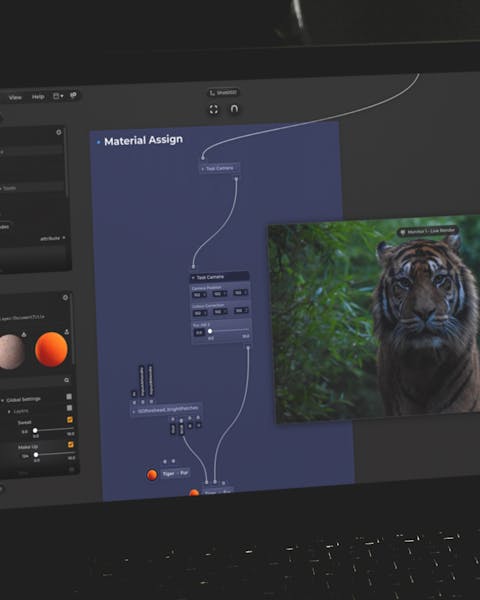Screen dimensions: 480x600
Task: Click the assign icon above the orange sphere
Action: [x=67, y=332]
